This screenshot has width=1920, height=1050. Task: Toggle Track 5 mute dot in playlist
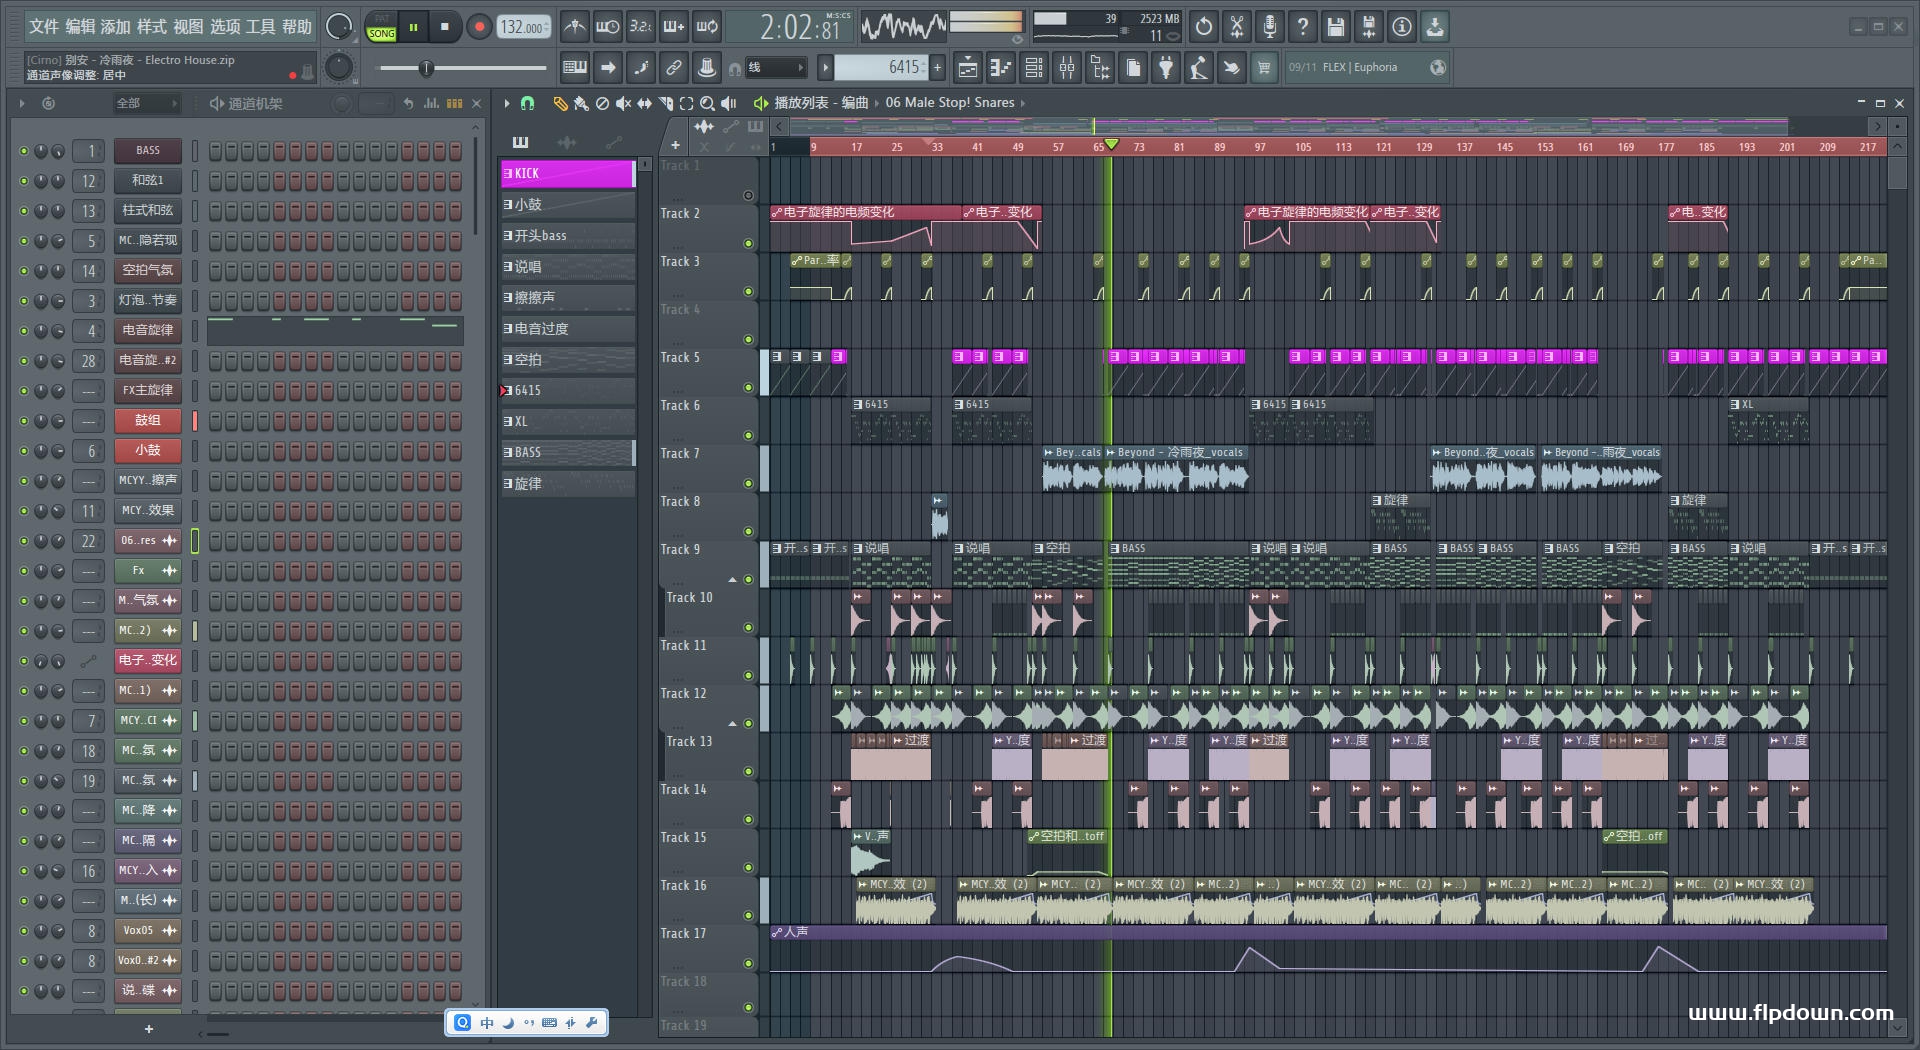748,388
